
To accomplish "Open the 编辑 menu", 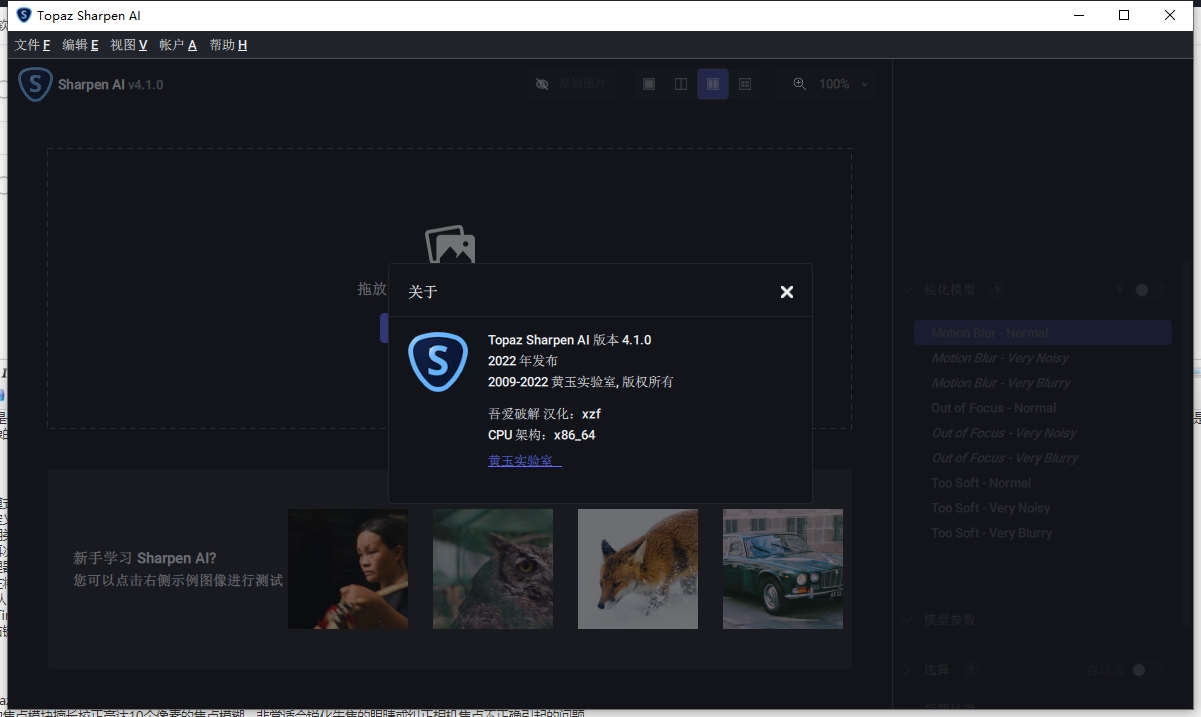I will coord(80,45).
